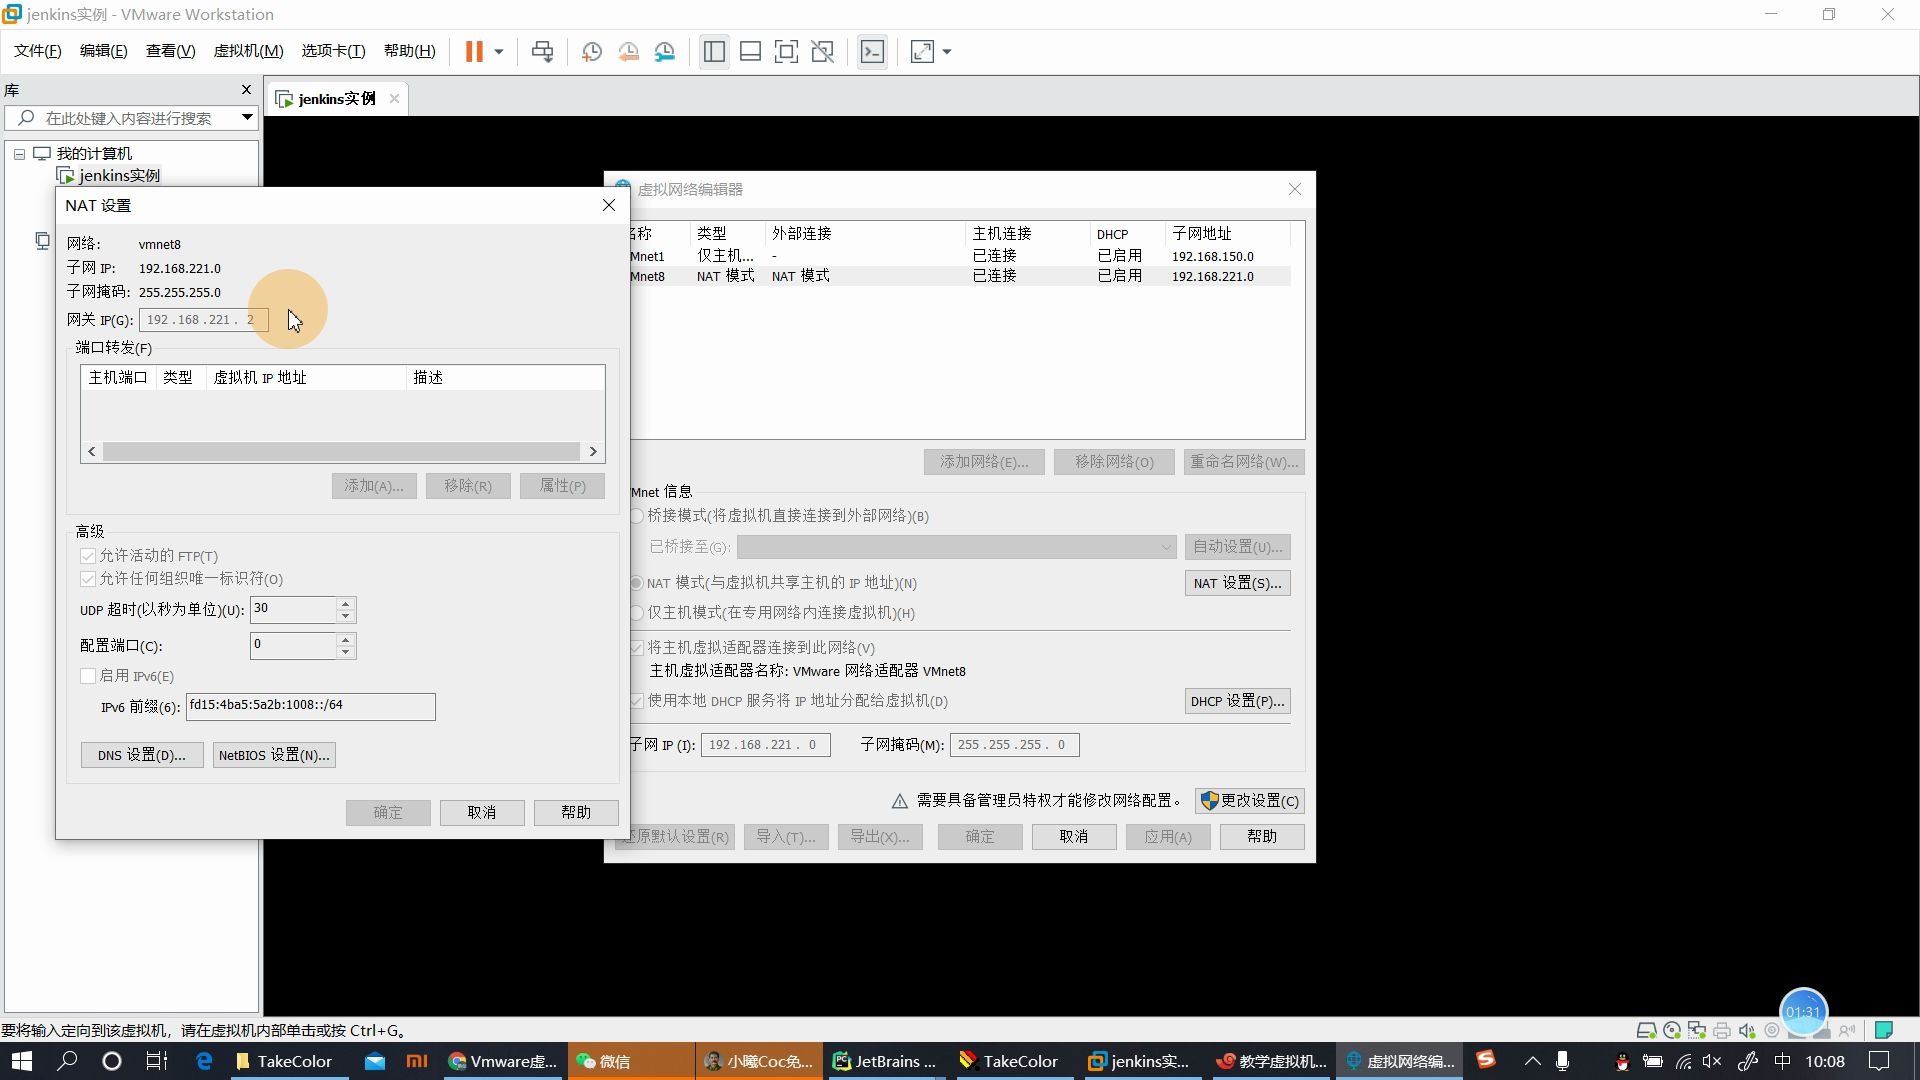1920x1080 pixels.
Task: Open DNS 设置(D)... in NAT dialog
Action: tap(142, 755)
